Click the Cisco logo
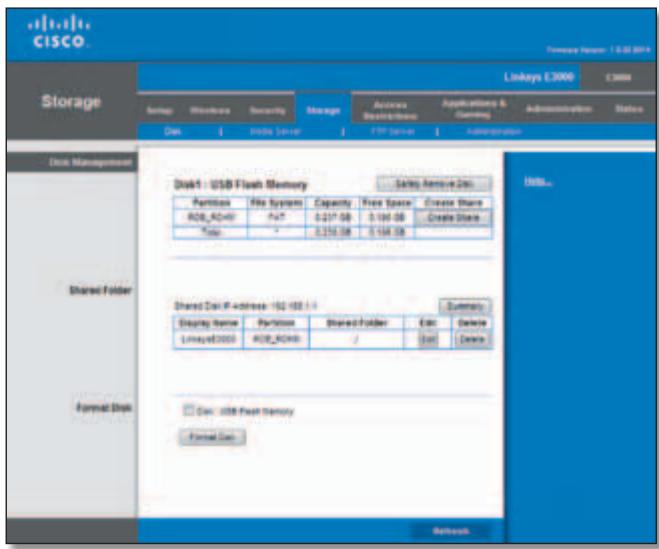 tap(58, 32)
